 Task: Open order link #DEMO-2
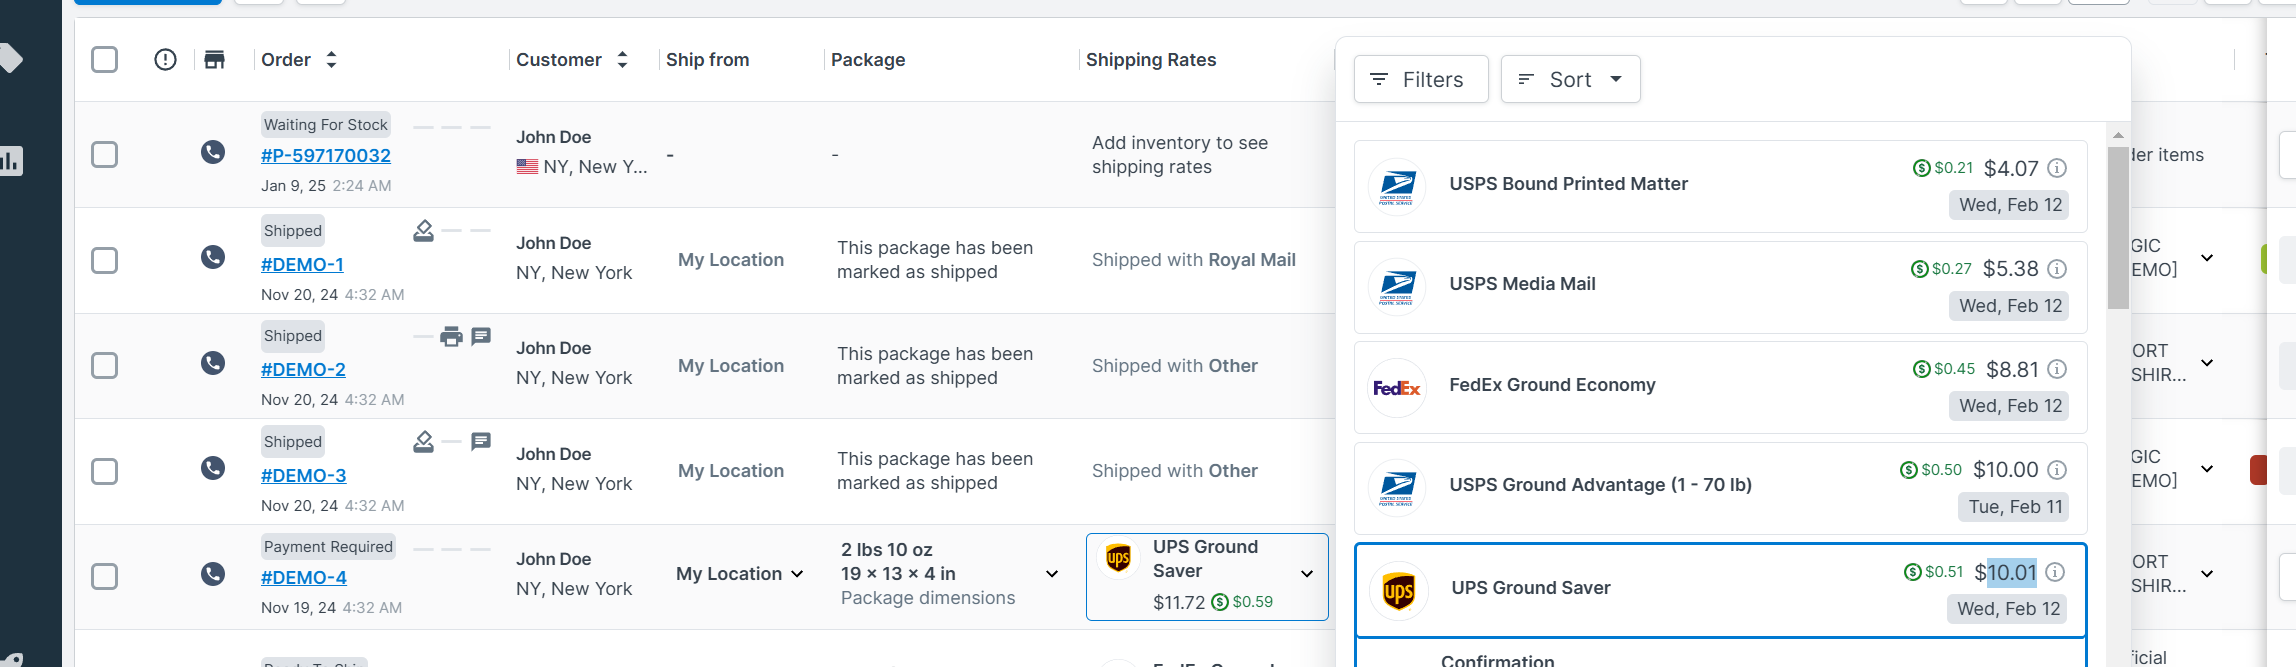(303, 370)
